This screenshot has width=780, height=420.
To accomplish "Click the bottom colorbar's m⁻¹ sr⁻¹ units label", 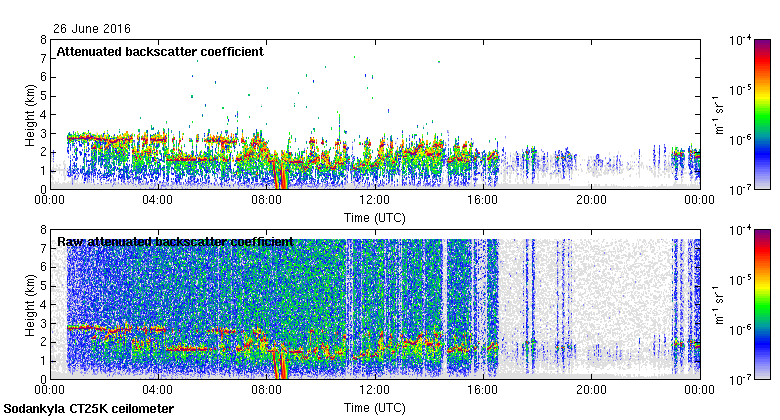I will click(719, 305).
